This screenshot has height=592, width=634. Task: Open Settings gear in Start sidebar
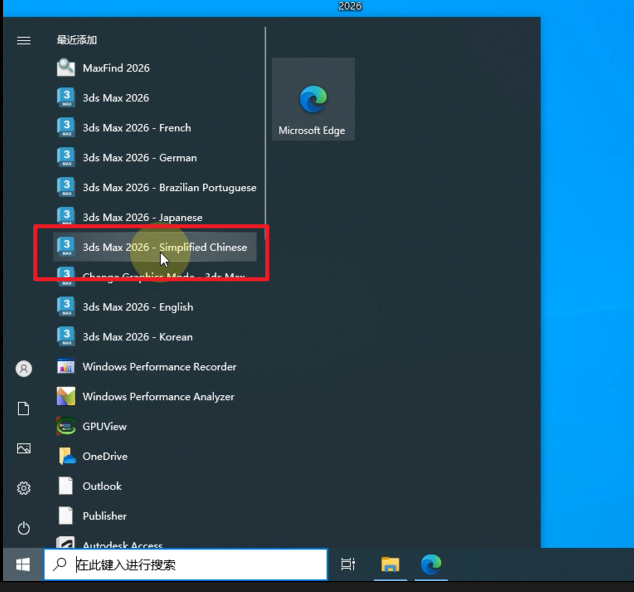pyautogui.click(x=24, y=488)
